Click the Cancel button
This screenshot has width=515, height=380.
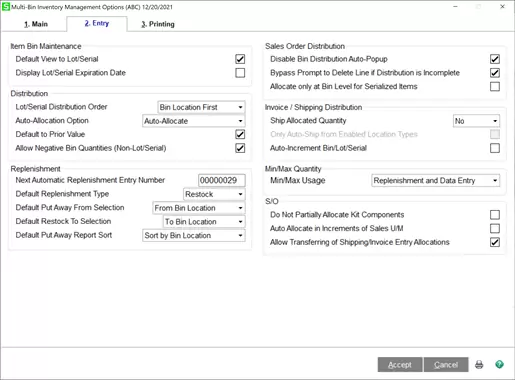(446, 365)
